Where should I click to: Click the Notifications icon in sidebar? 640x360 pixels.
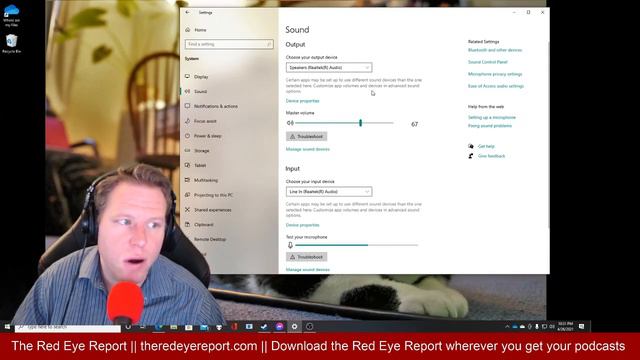point(187,106)
